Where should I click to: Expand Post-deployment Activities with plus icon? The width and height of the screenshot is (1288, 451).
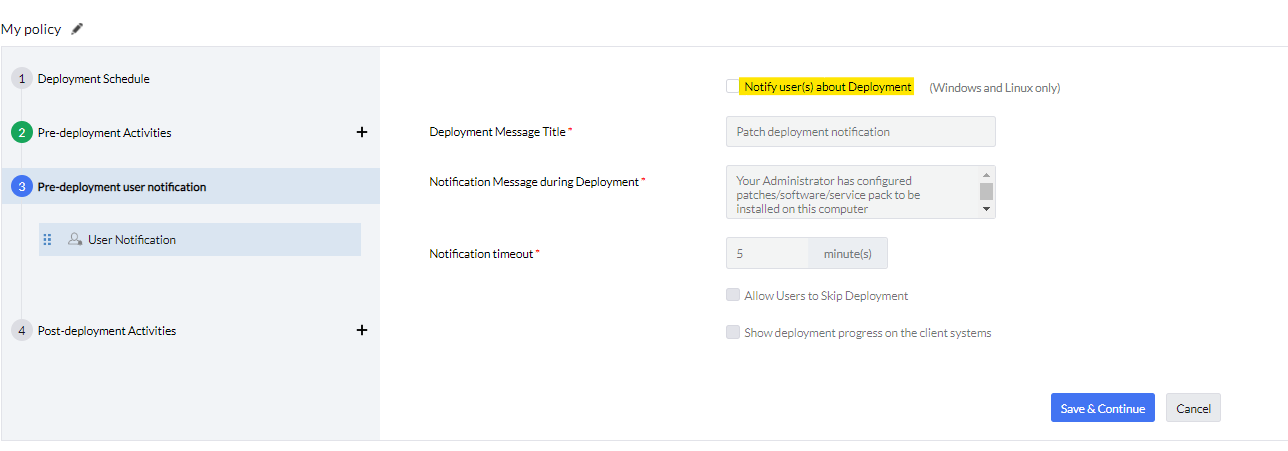pyautogui.click(x=362, y=330)
